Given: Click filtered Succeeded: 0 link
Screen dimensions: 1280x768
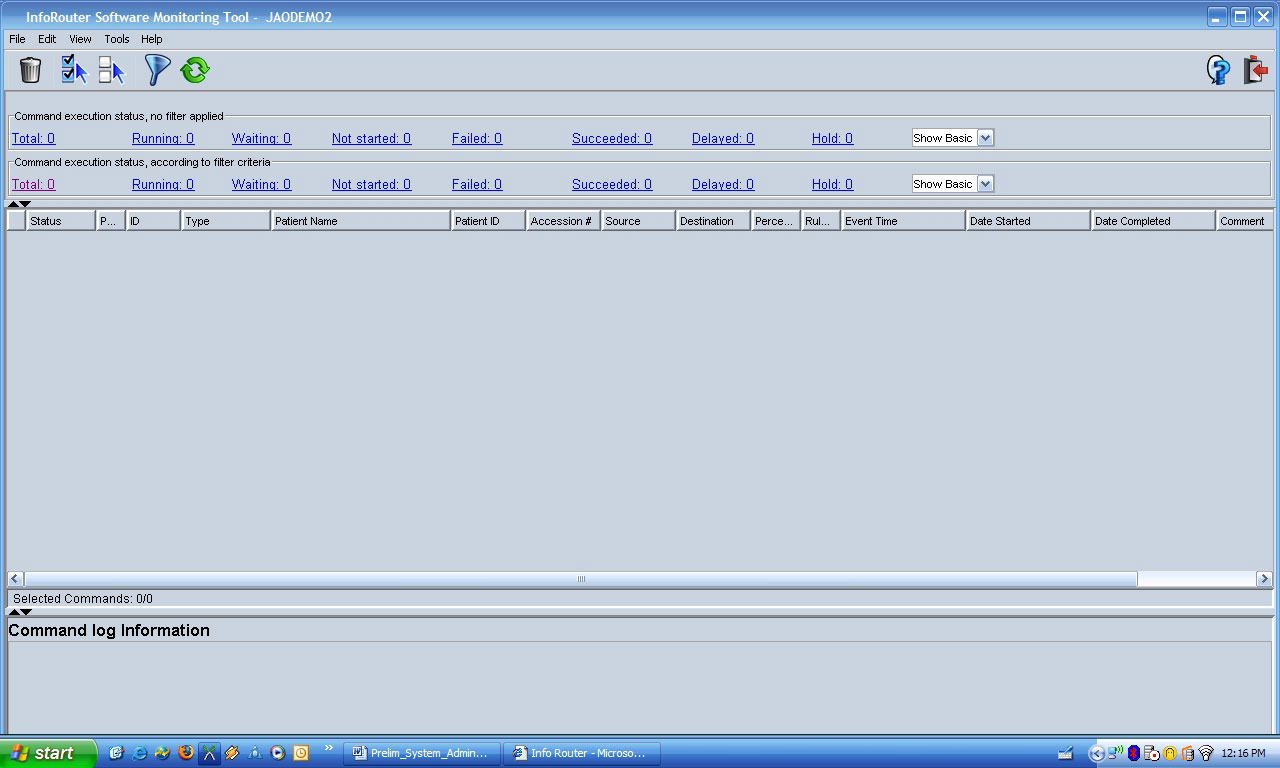Looking at the screenshot, I should (x=612, y=184).
